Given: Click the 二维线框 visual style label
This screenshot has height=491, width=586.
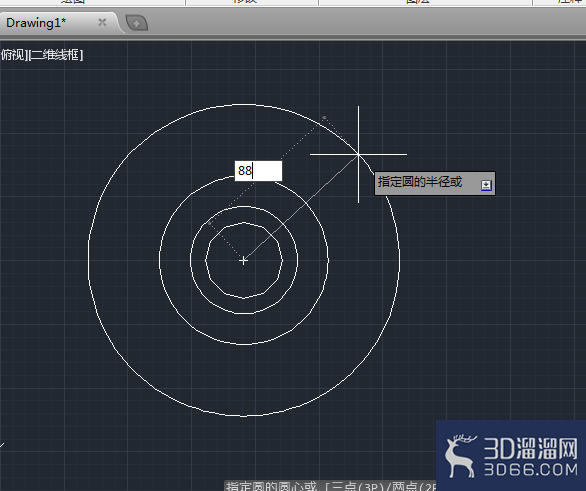Looking at the screenshot, I should coord(56,55).
